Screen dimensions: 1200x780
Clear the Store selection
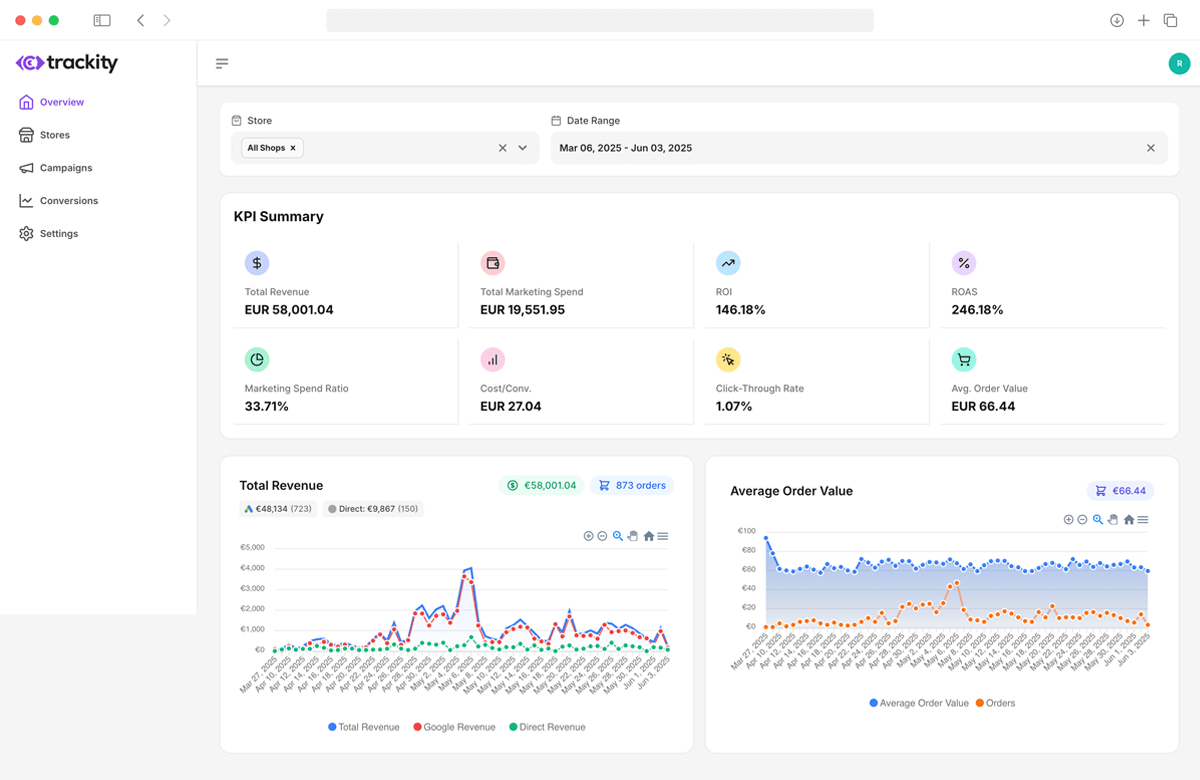point(503,148)
